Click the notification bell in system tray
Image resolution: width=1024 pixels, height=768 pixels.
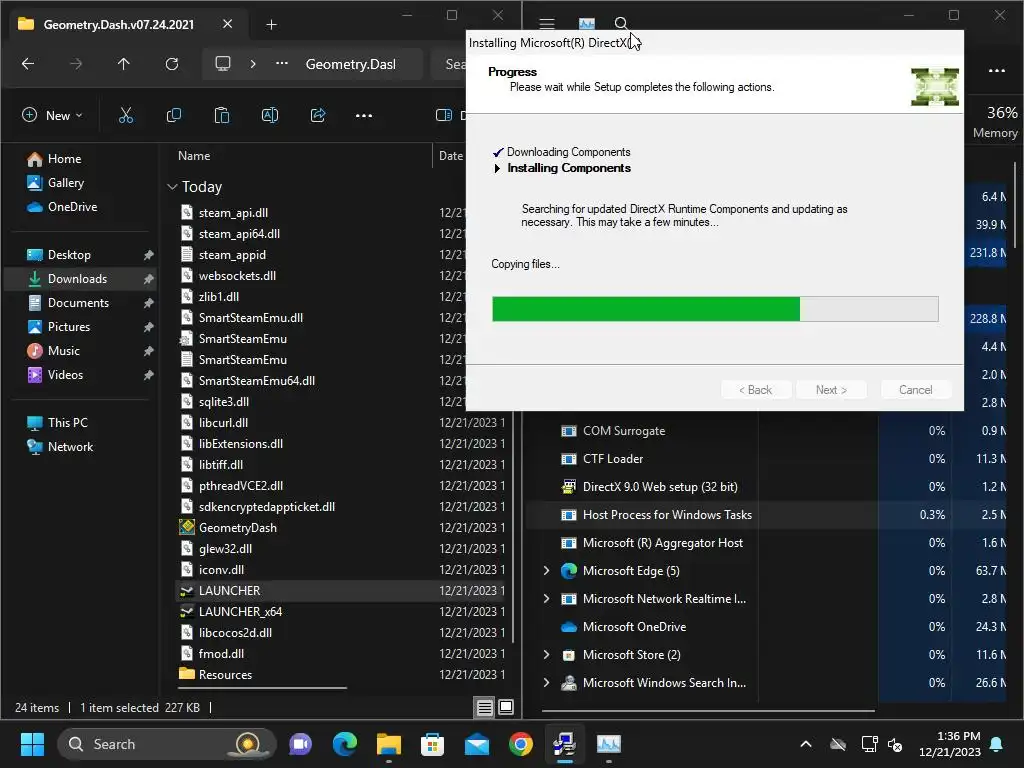coord(997,744)
